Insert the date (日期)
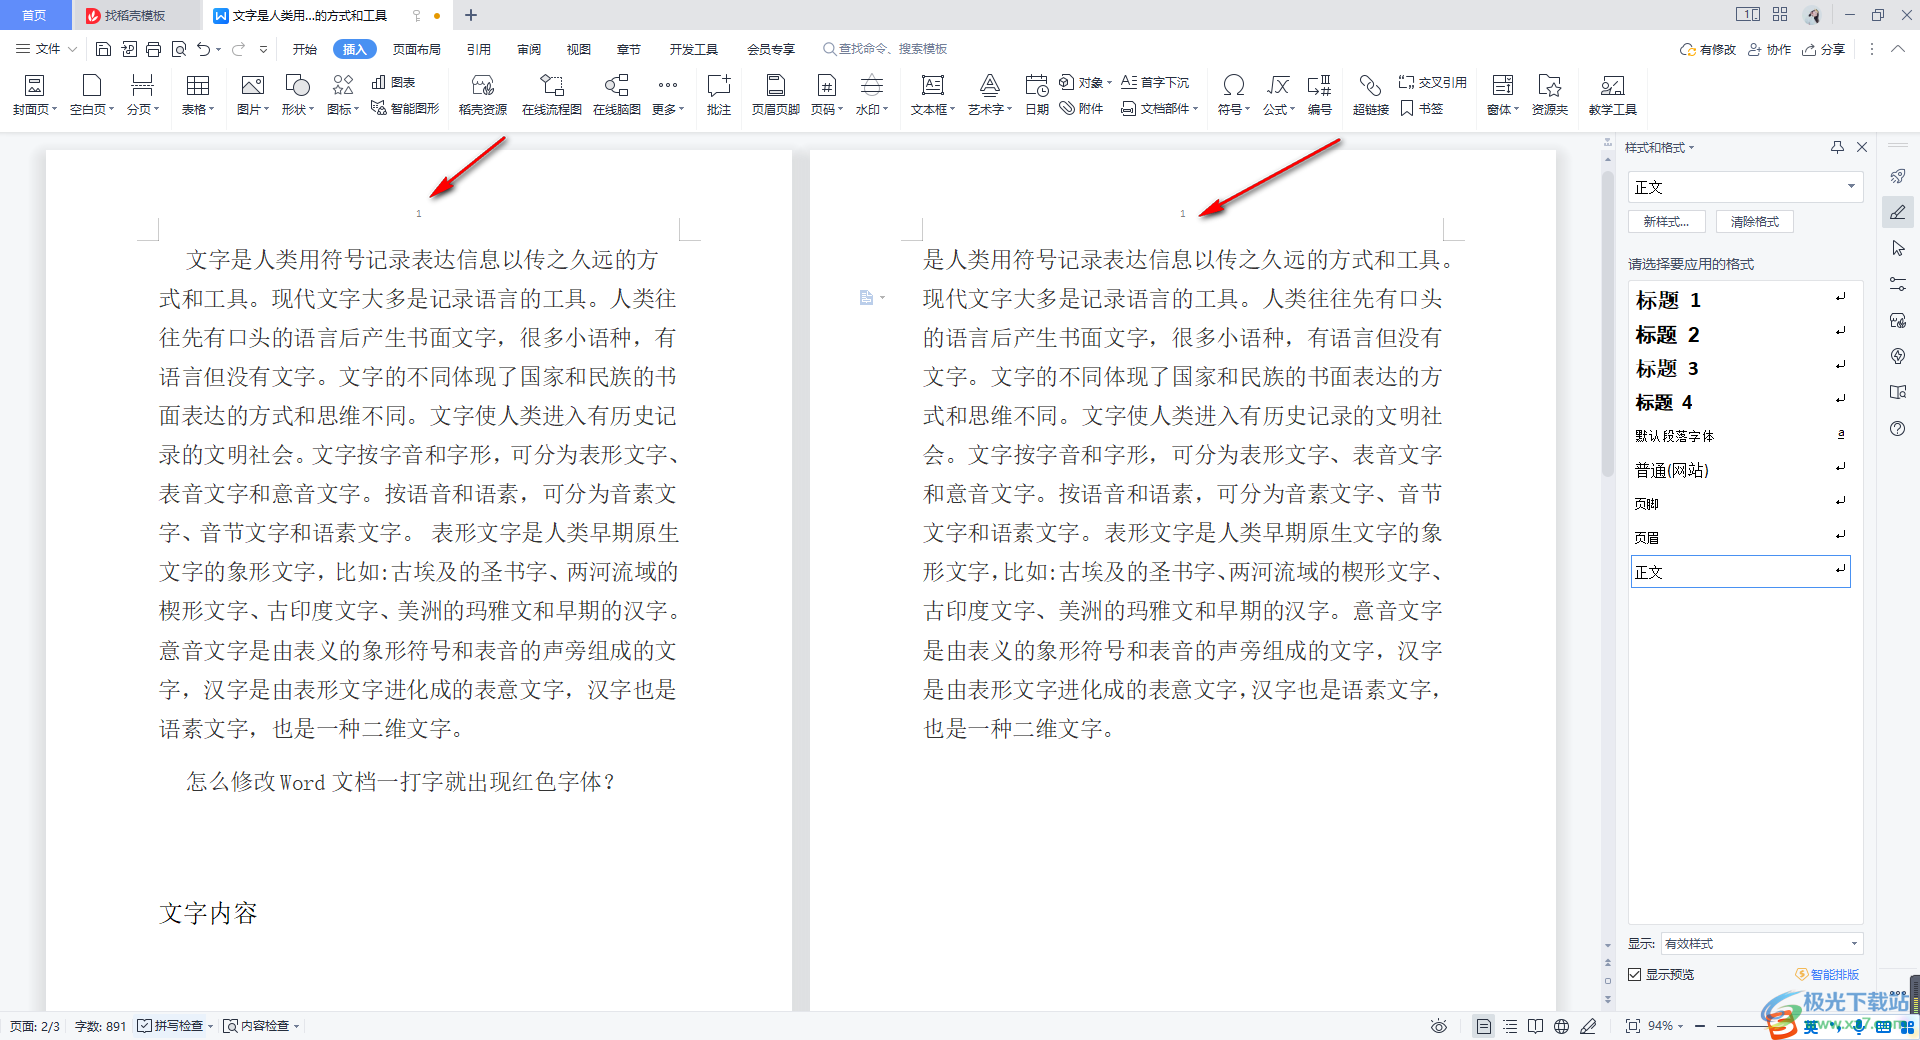The image size is (1920, 1040). coord(1037,95)
